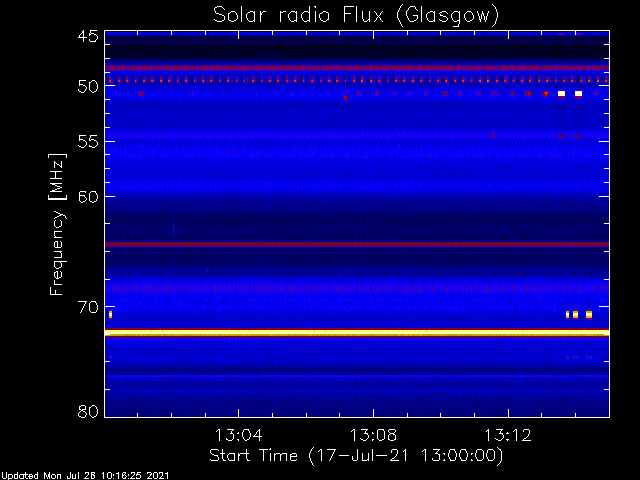
Task: Click the 'Frequency [MHz]' axis title
Action: [x=57, y=224]
